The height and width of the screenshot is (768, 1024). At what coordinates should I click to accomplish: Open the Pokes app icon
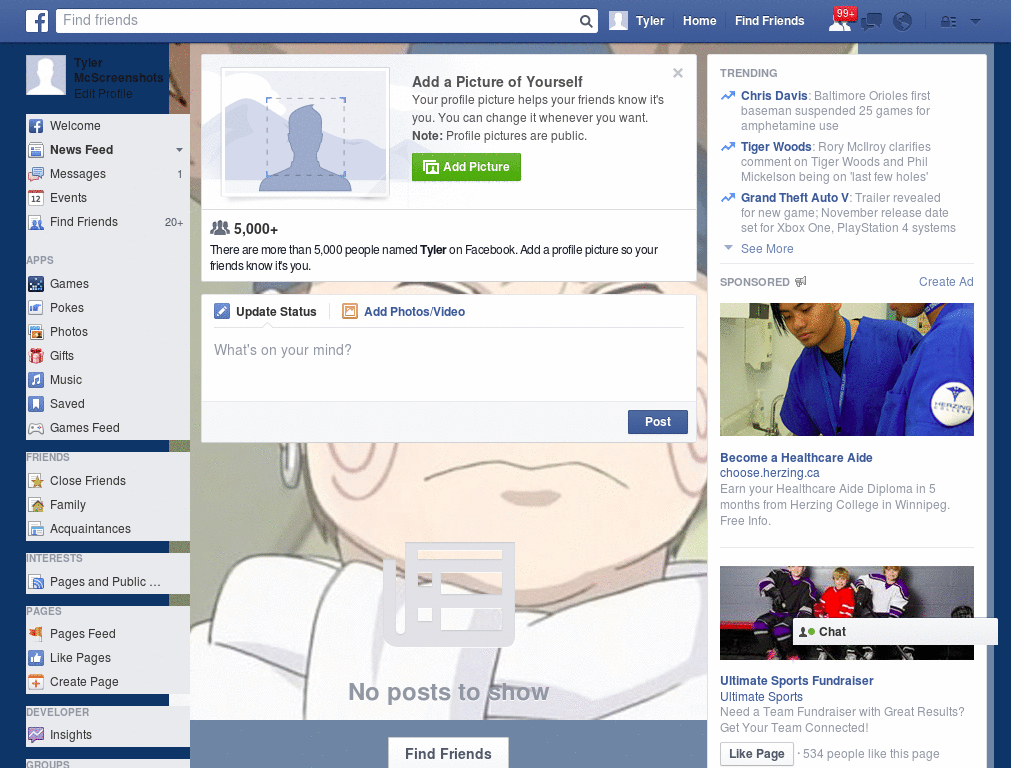(36, 308)
